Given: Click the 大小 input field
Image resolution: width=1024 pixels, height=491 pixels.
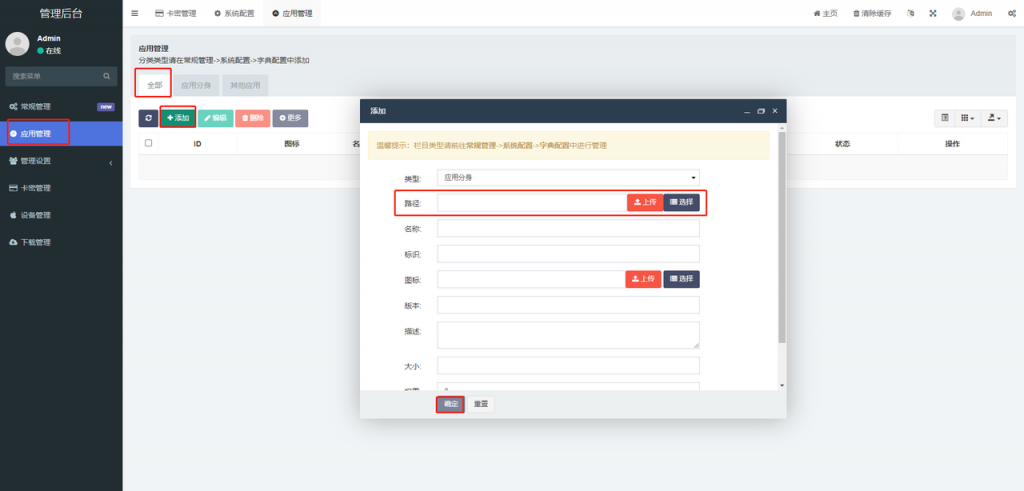Looking at the screenshot, I should point(568,366).
